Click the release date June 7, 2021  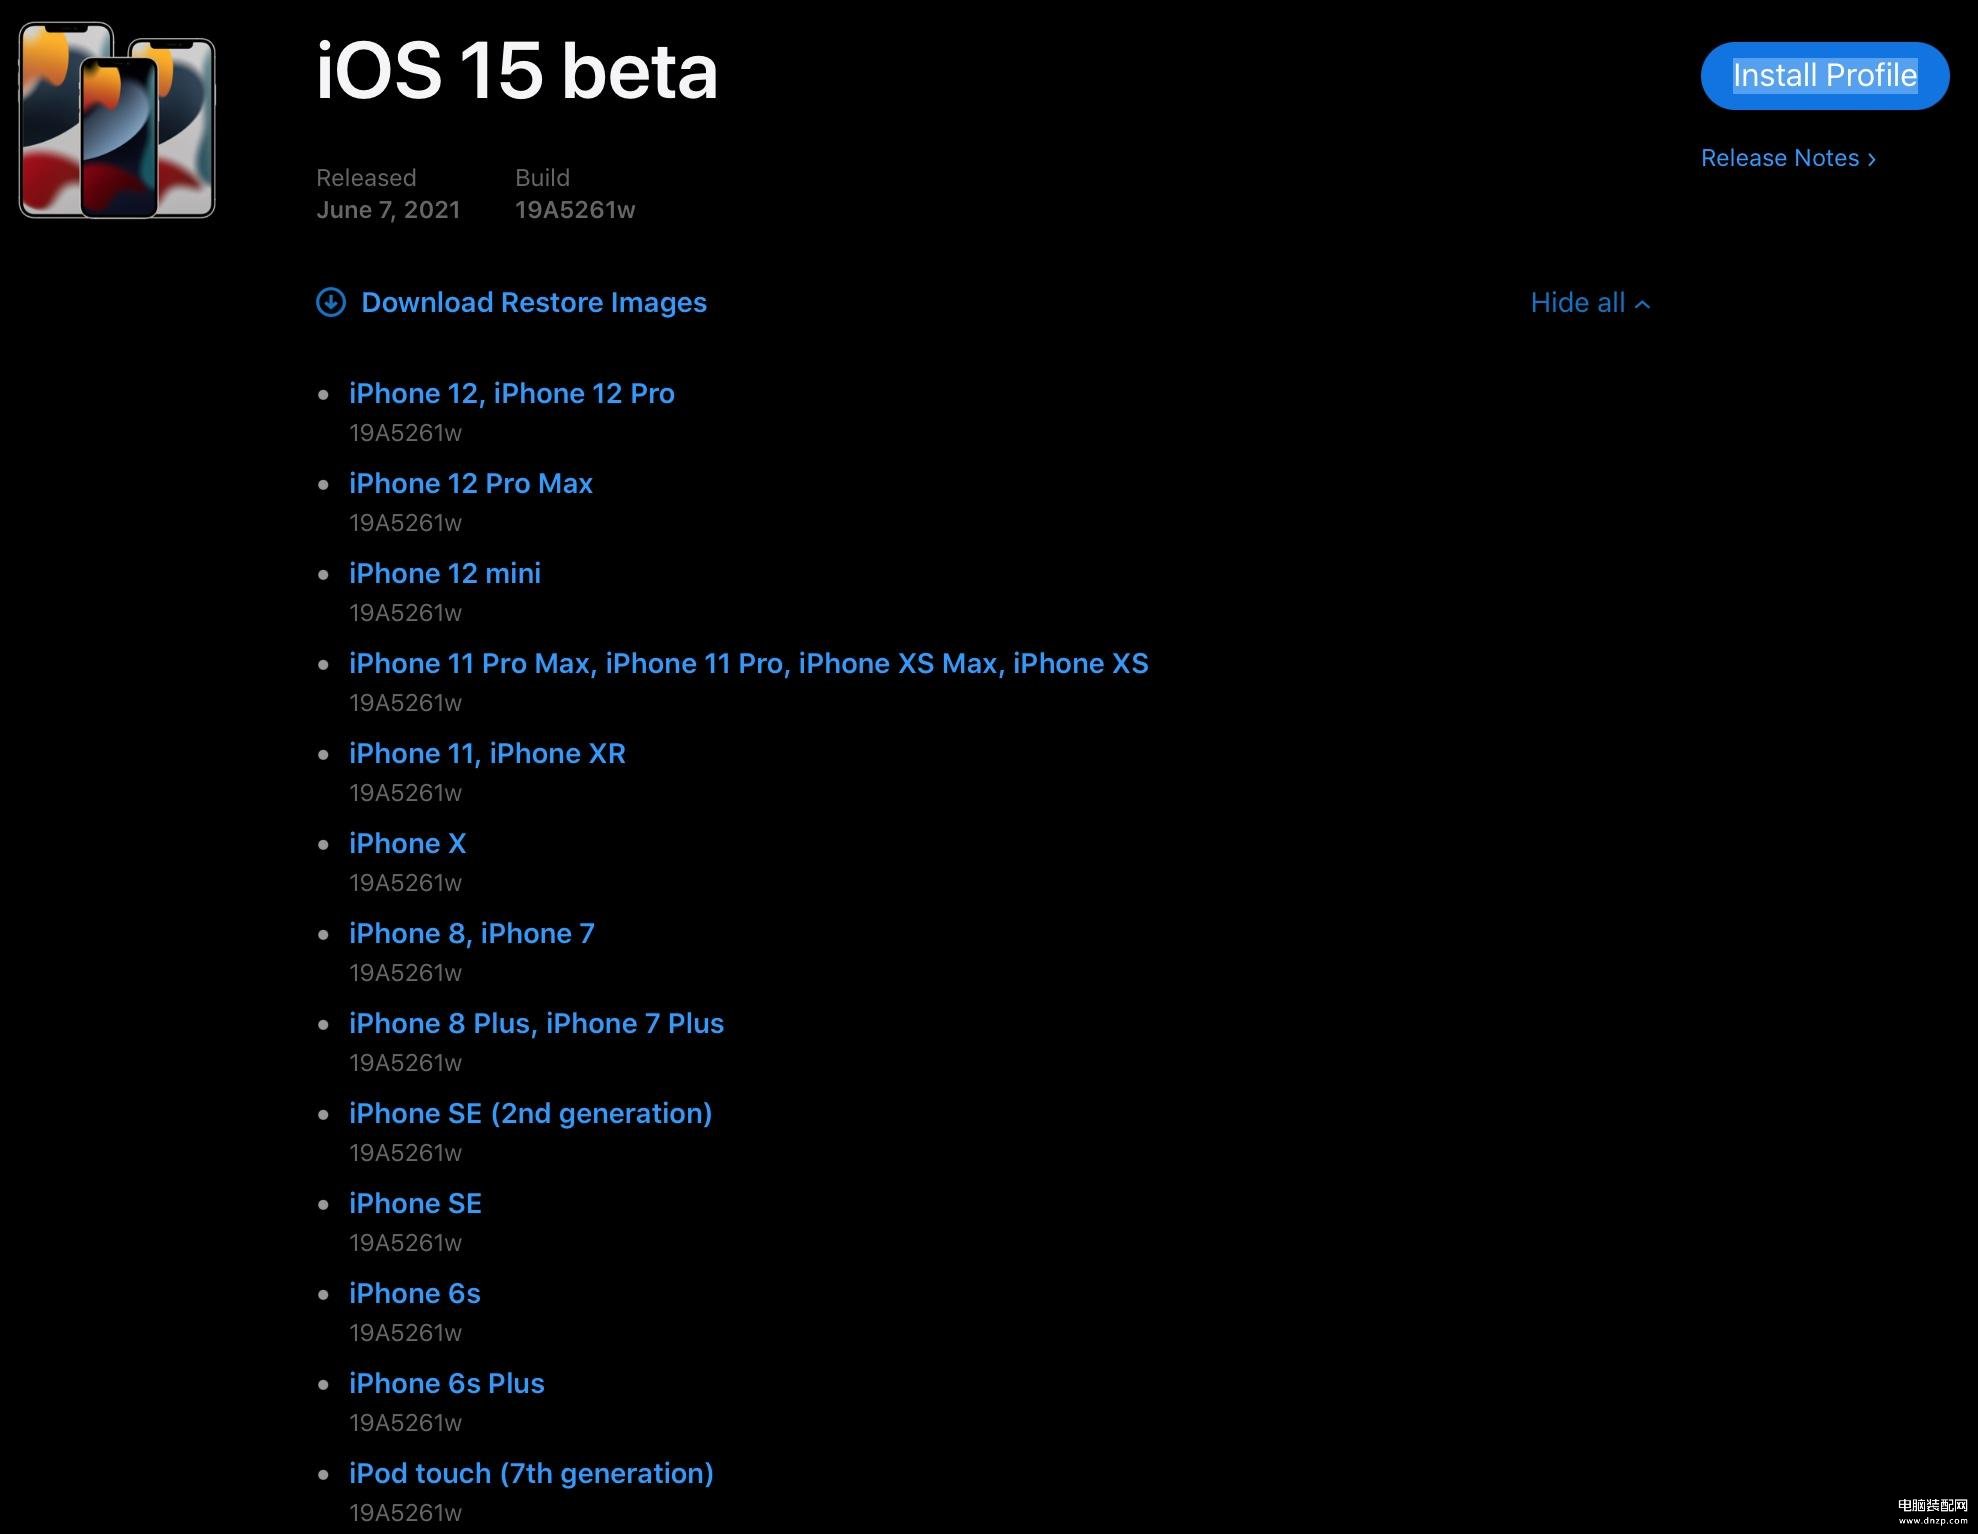(x=388, y=210)
